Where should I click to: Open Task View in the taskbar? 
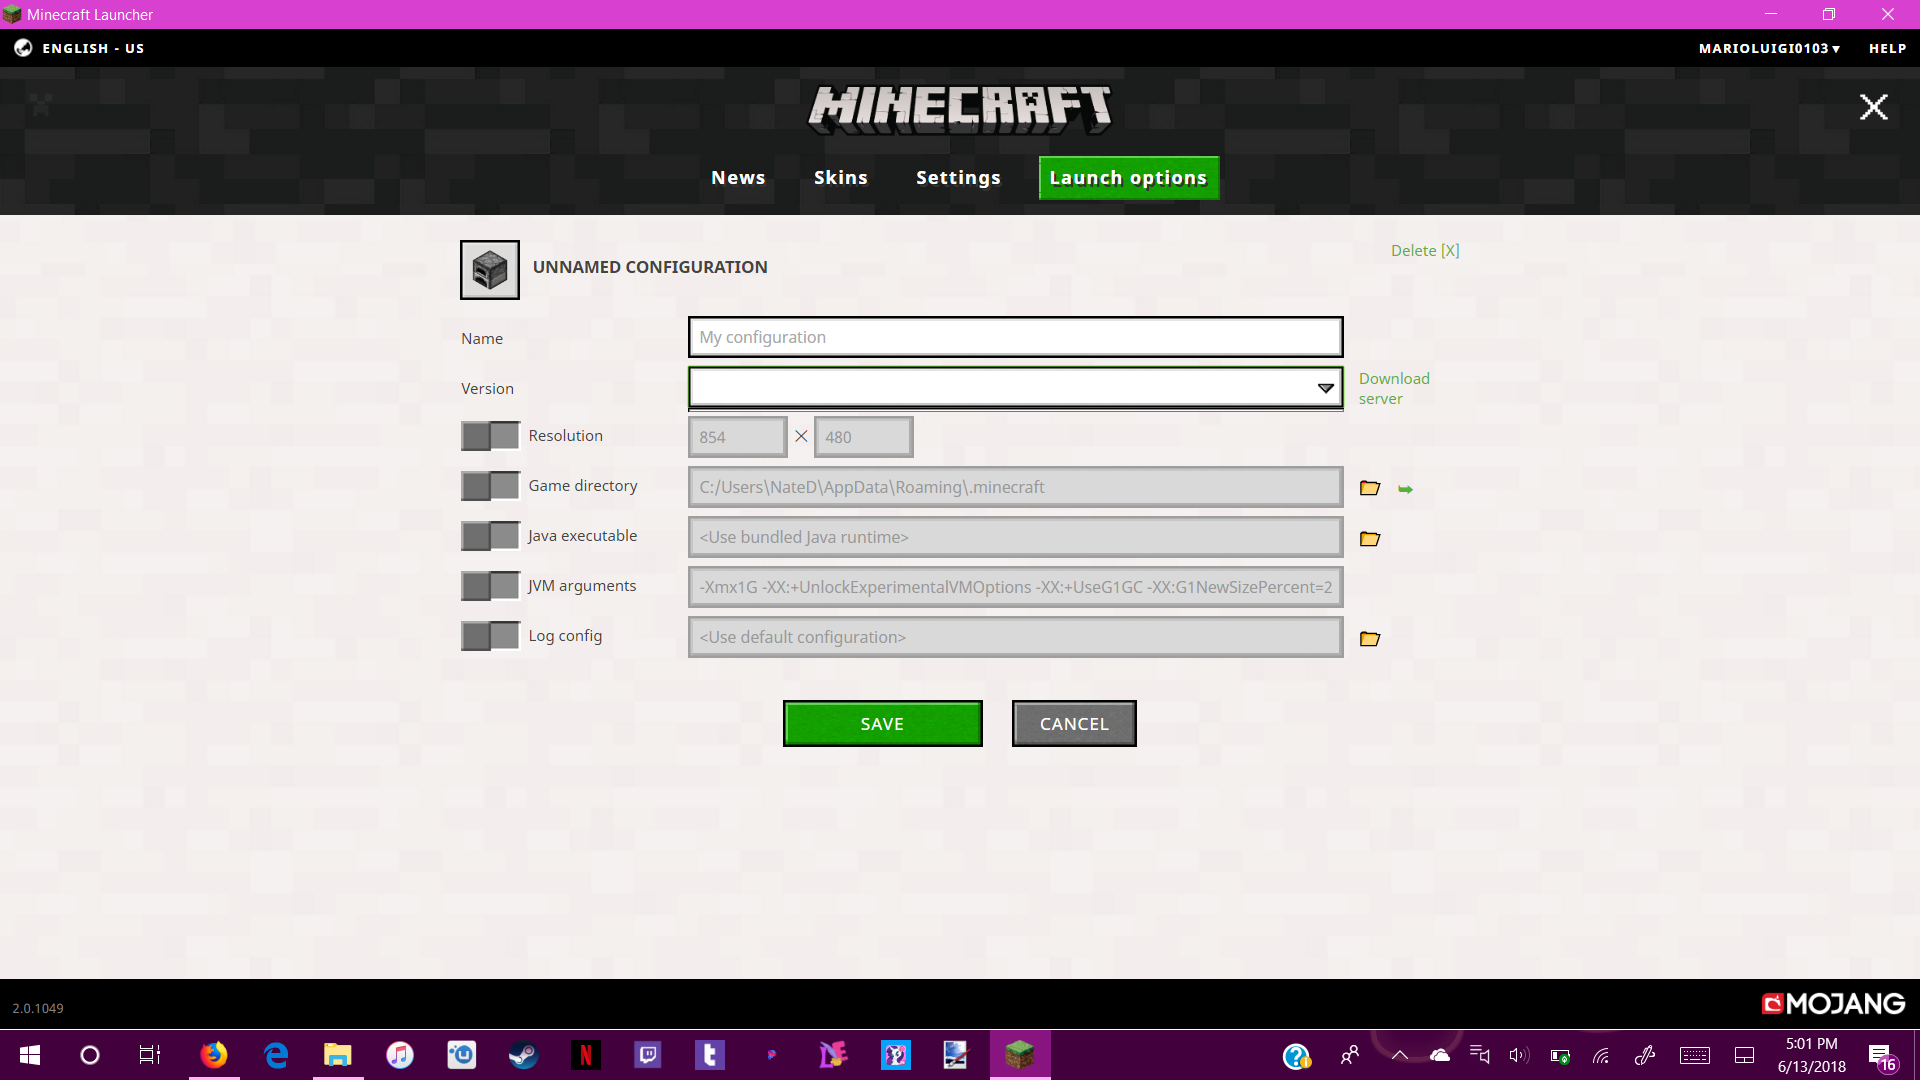pos(150,1055)
